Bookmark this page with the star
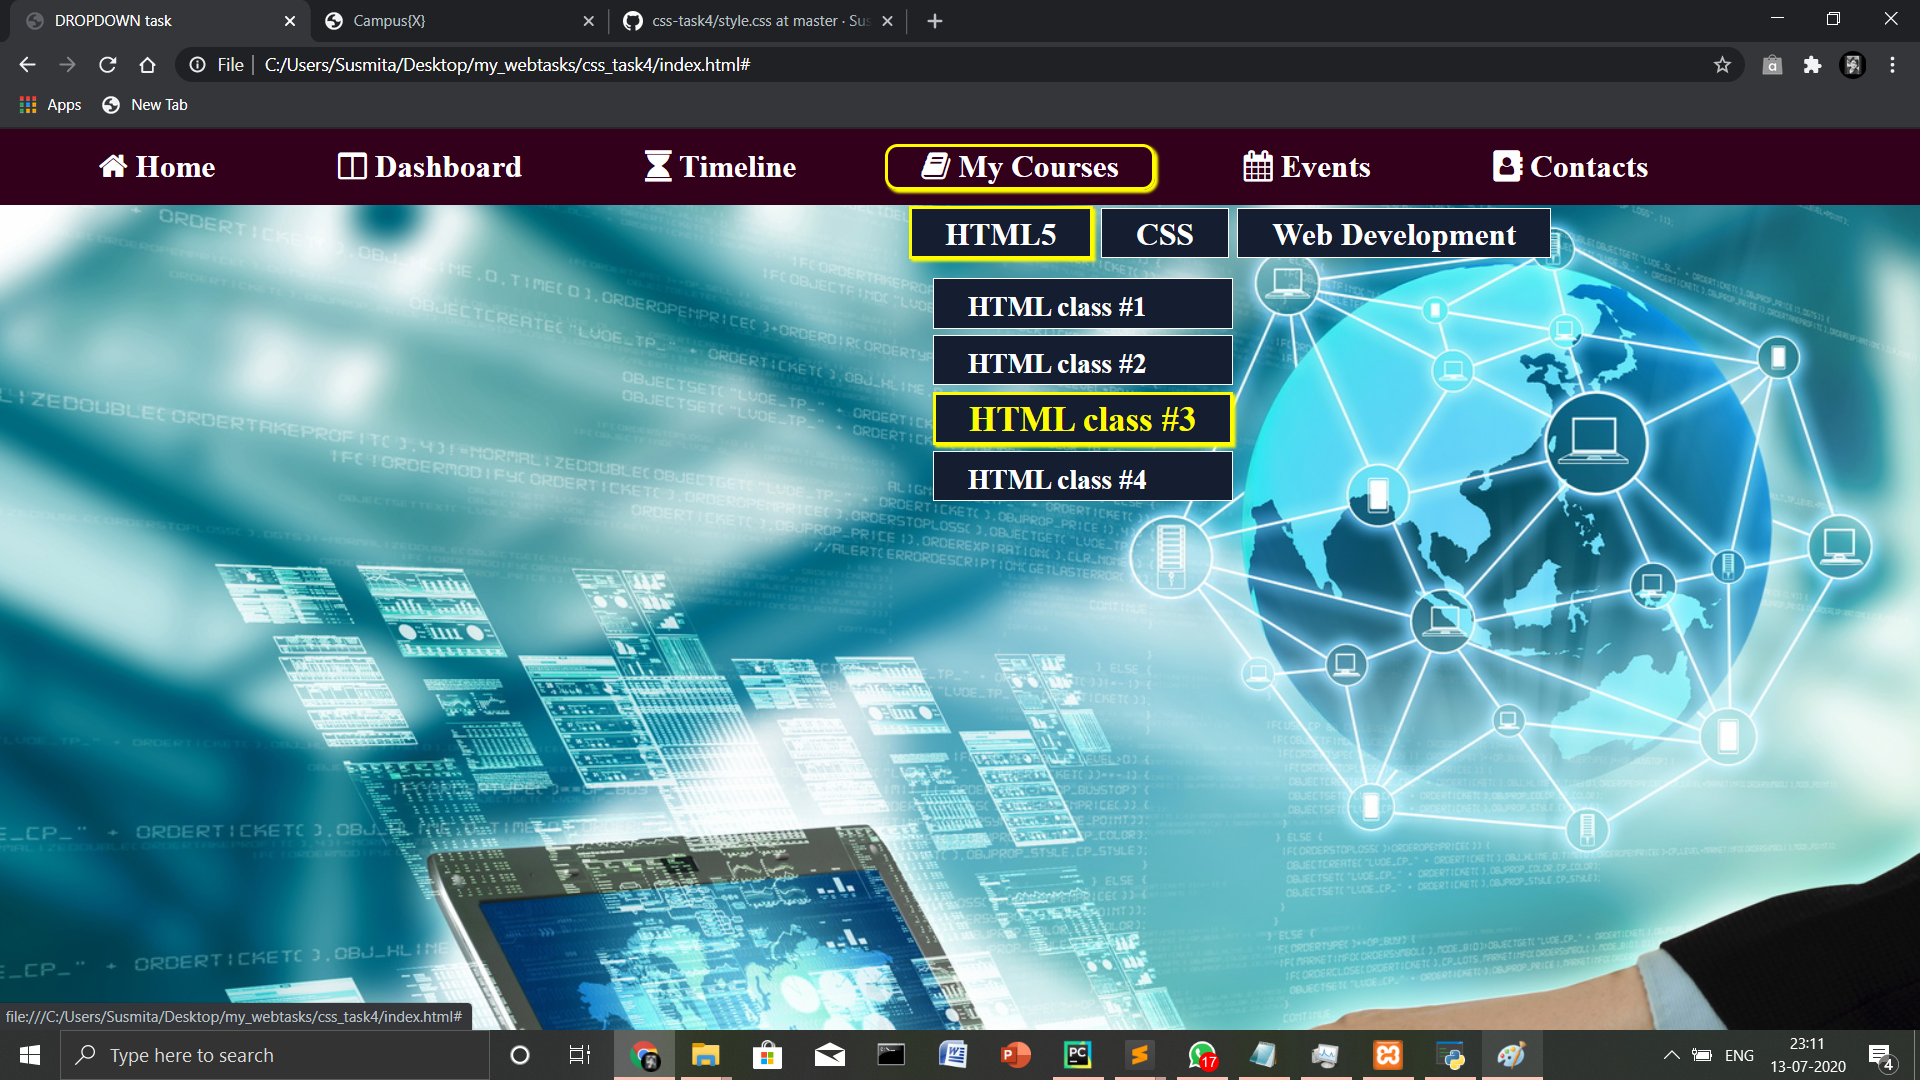 click(1722, 65)
